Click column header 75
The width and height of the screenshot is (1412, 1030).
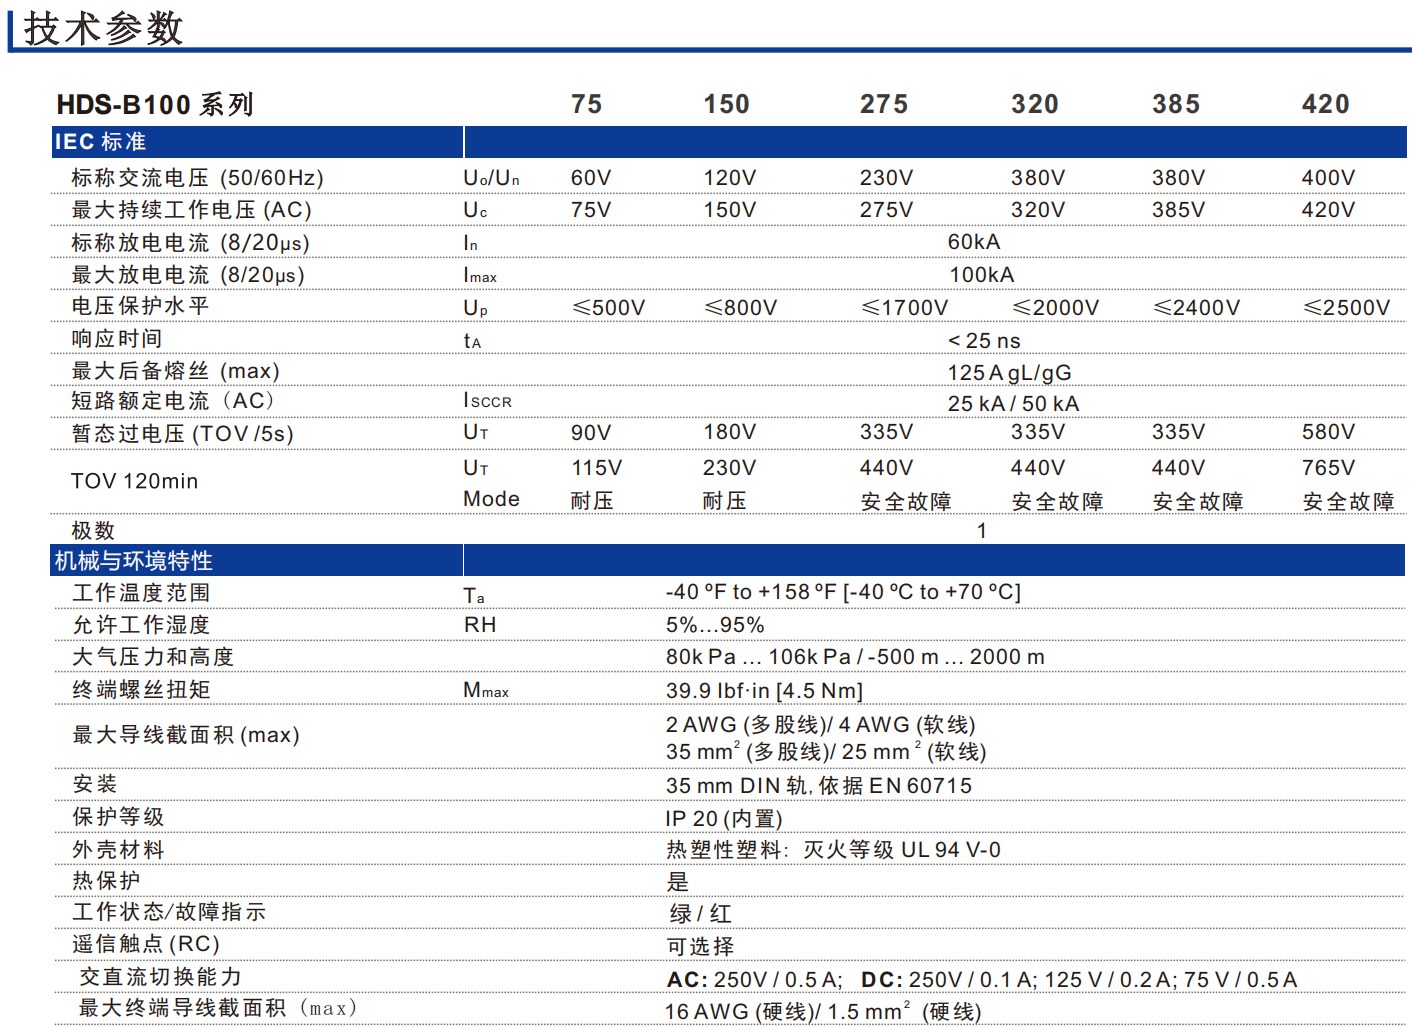[587, 104]
